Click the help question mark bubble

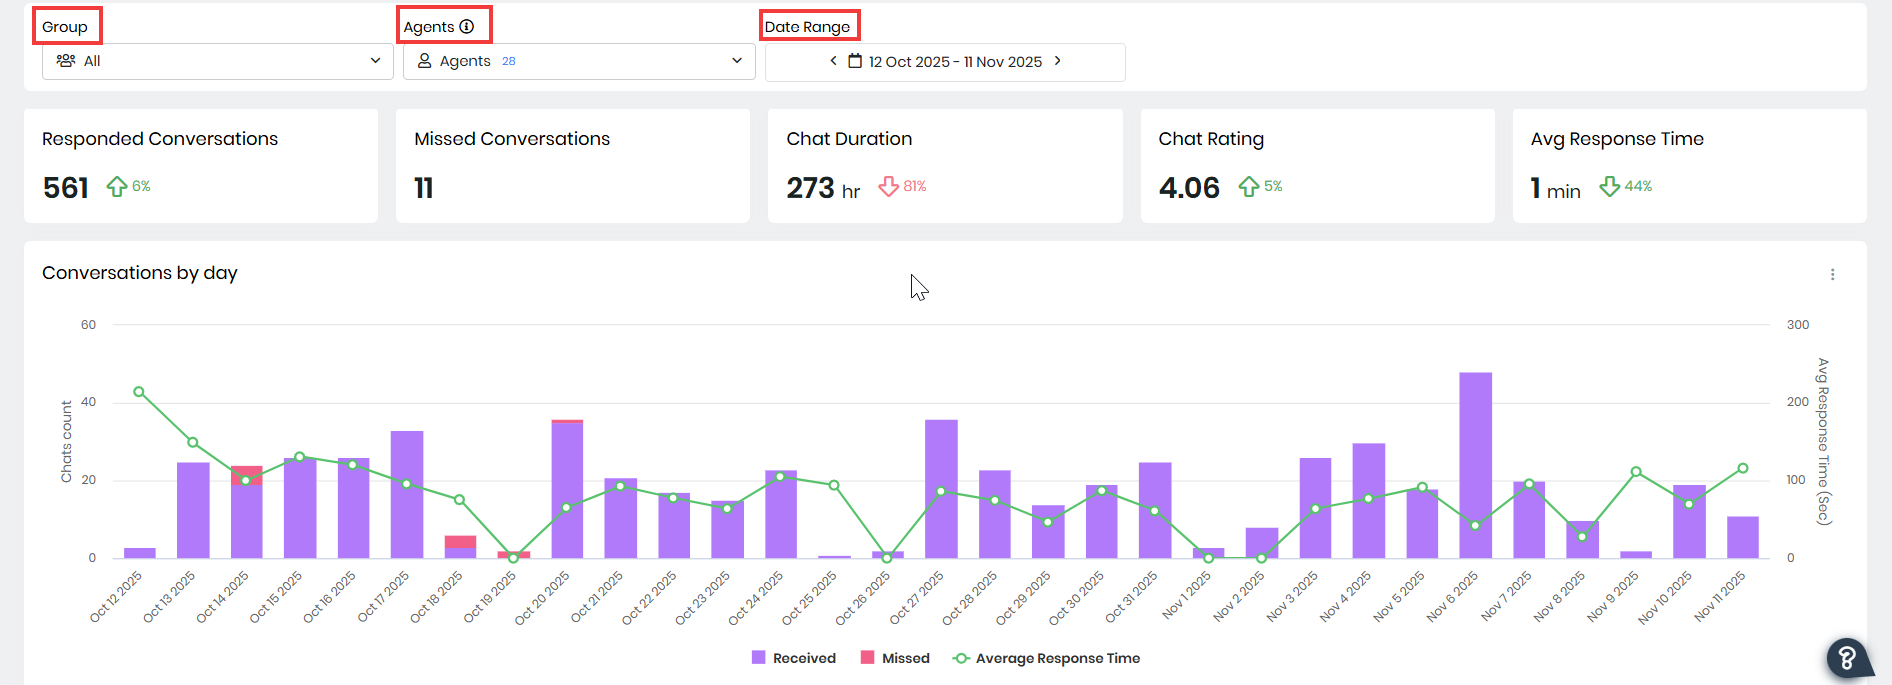tap(1847, 658)
